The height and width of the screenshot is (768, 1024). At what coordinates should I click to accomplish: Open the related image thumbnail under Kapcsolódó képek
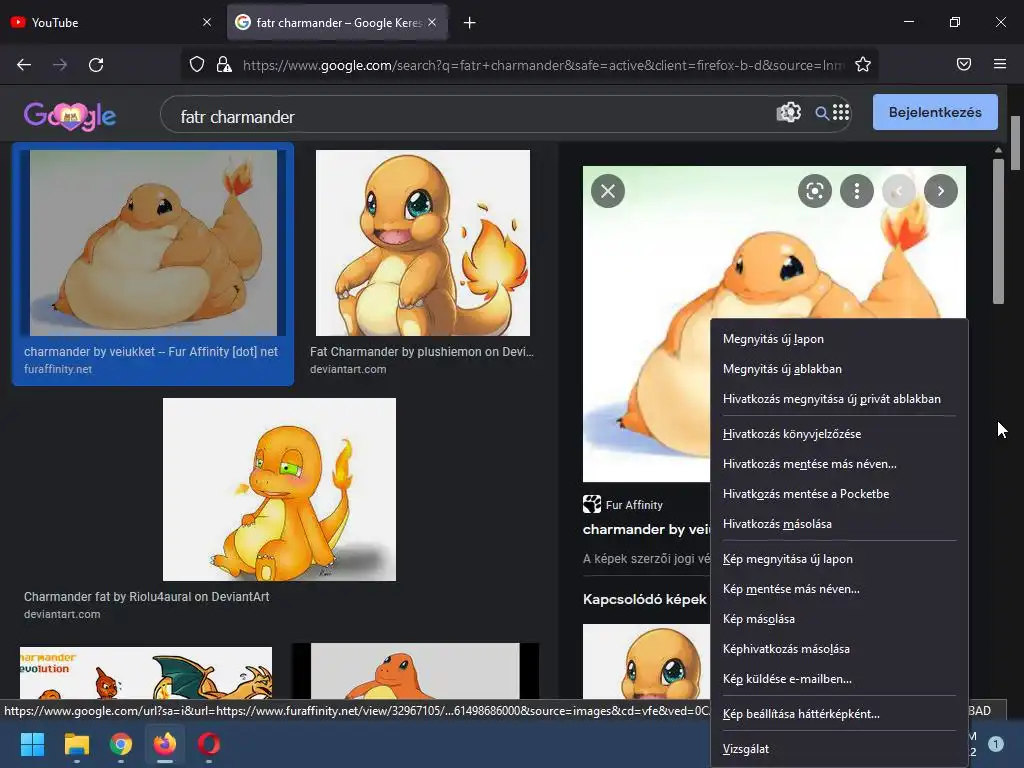click(x=646, y=661)
